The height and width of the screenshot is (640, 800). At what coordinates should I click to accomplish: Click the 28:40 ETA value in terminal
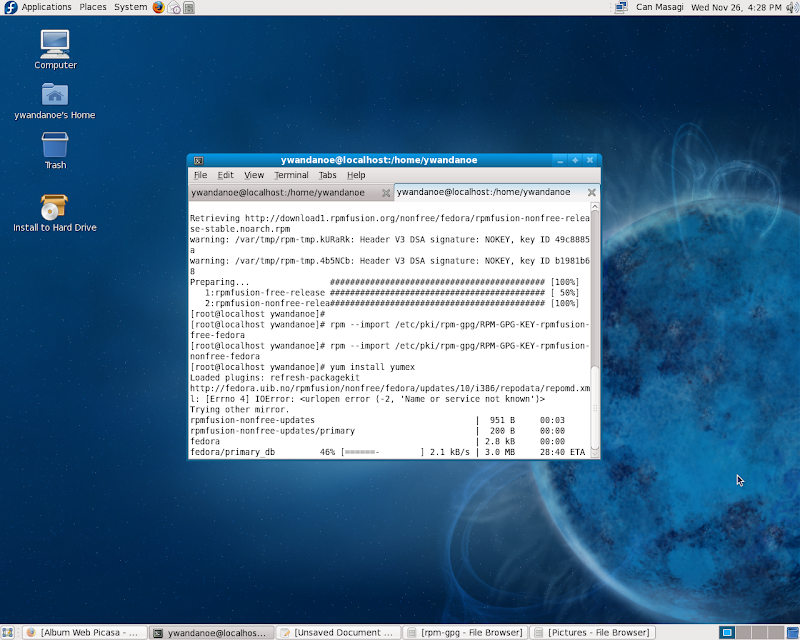pyautogui.click(x=562, y=452)
